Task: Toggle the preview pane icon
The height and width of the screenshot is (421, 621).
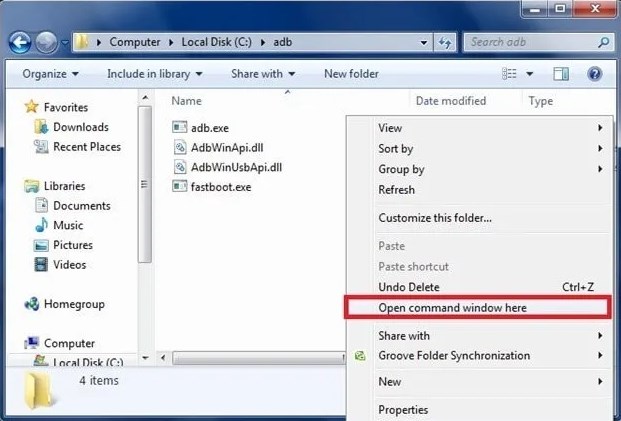Action: tap(561, 74)
